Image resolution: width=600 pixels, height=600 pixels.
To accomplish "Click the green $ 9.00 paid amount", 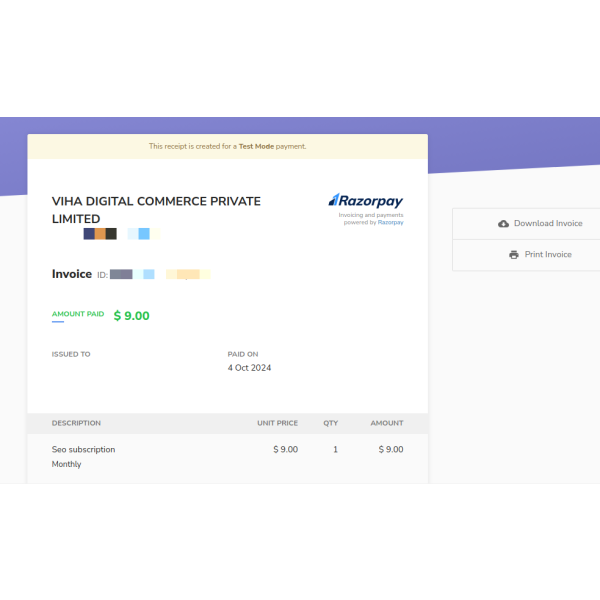I will (x=131, y=316).
